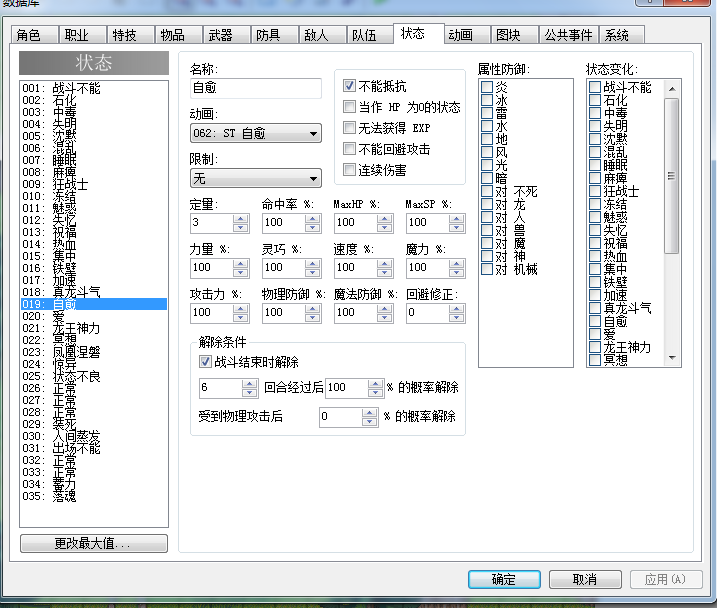Viewport: 717px width, 608px height.
Task: Select state 023: 凤凰涅磐
Action: pyautogui.click(x=94, y=352)
